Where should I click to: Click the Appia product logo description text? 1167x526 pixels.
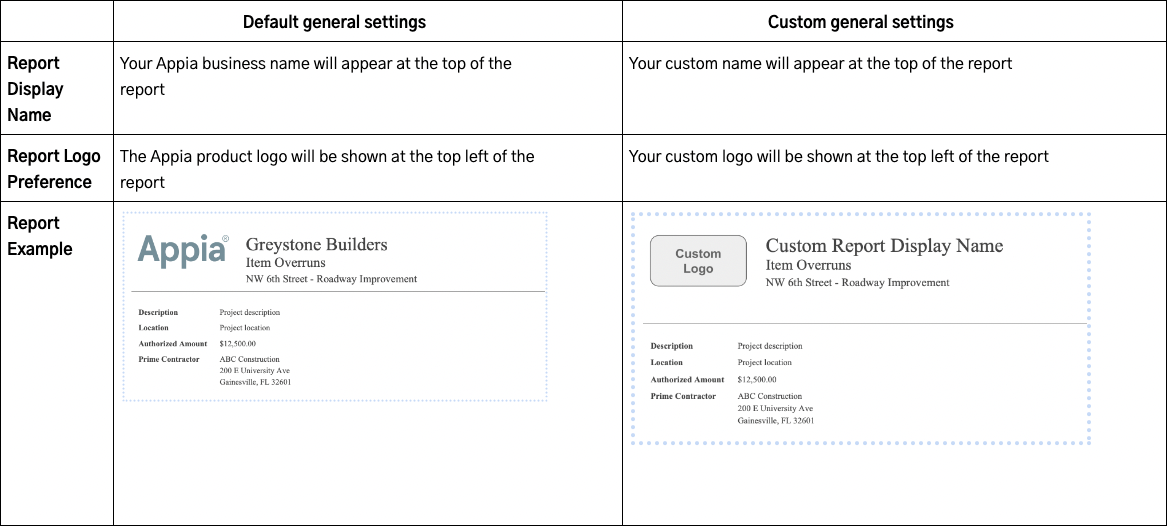tap(326, 169)
